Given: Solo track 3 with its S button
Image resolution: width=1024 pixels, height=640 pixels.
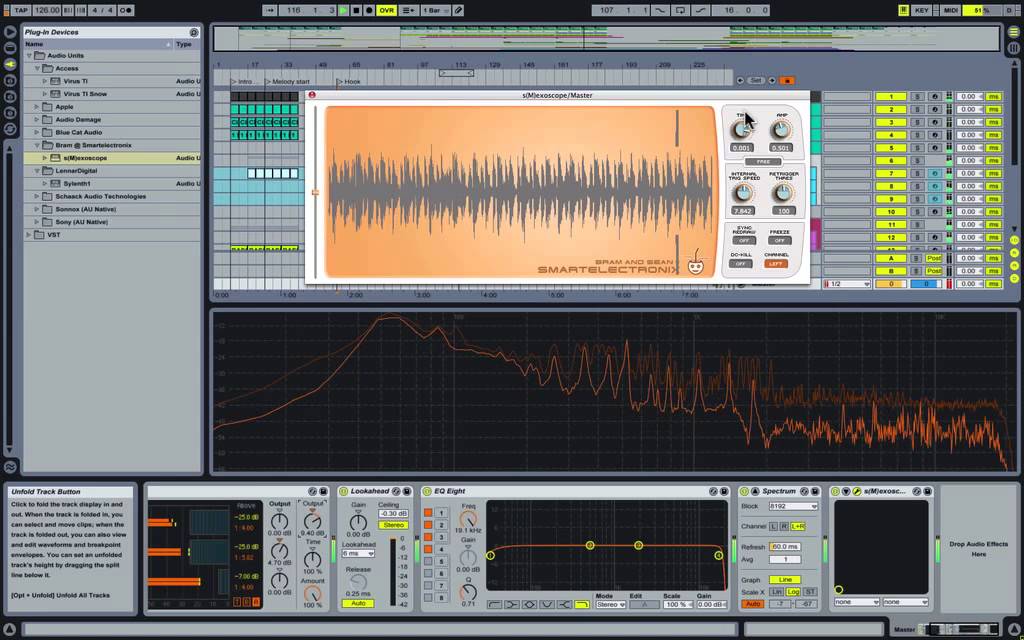Looking at the screenshot, I should (917, 122).
